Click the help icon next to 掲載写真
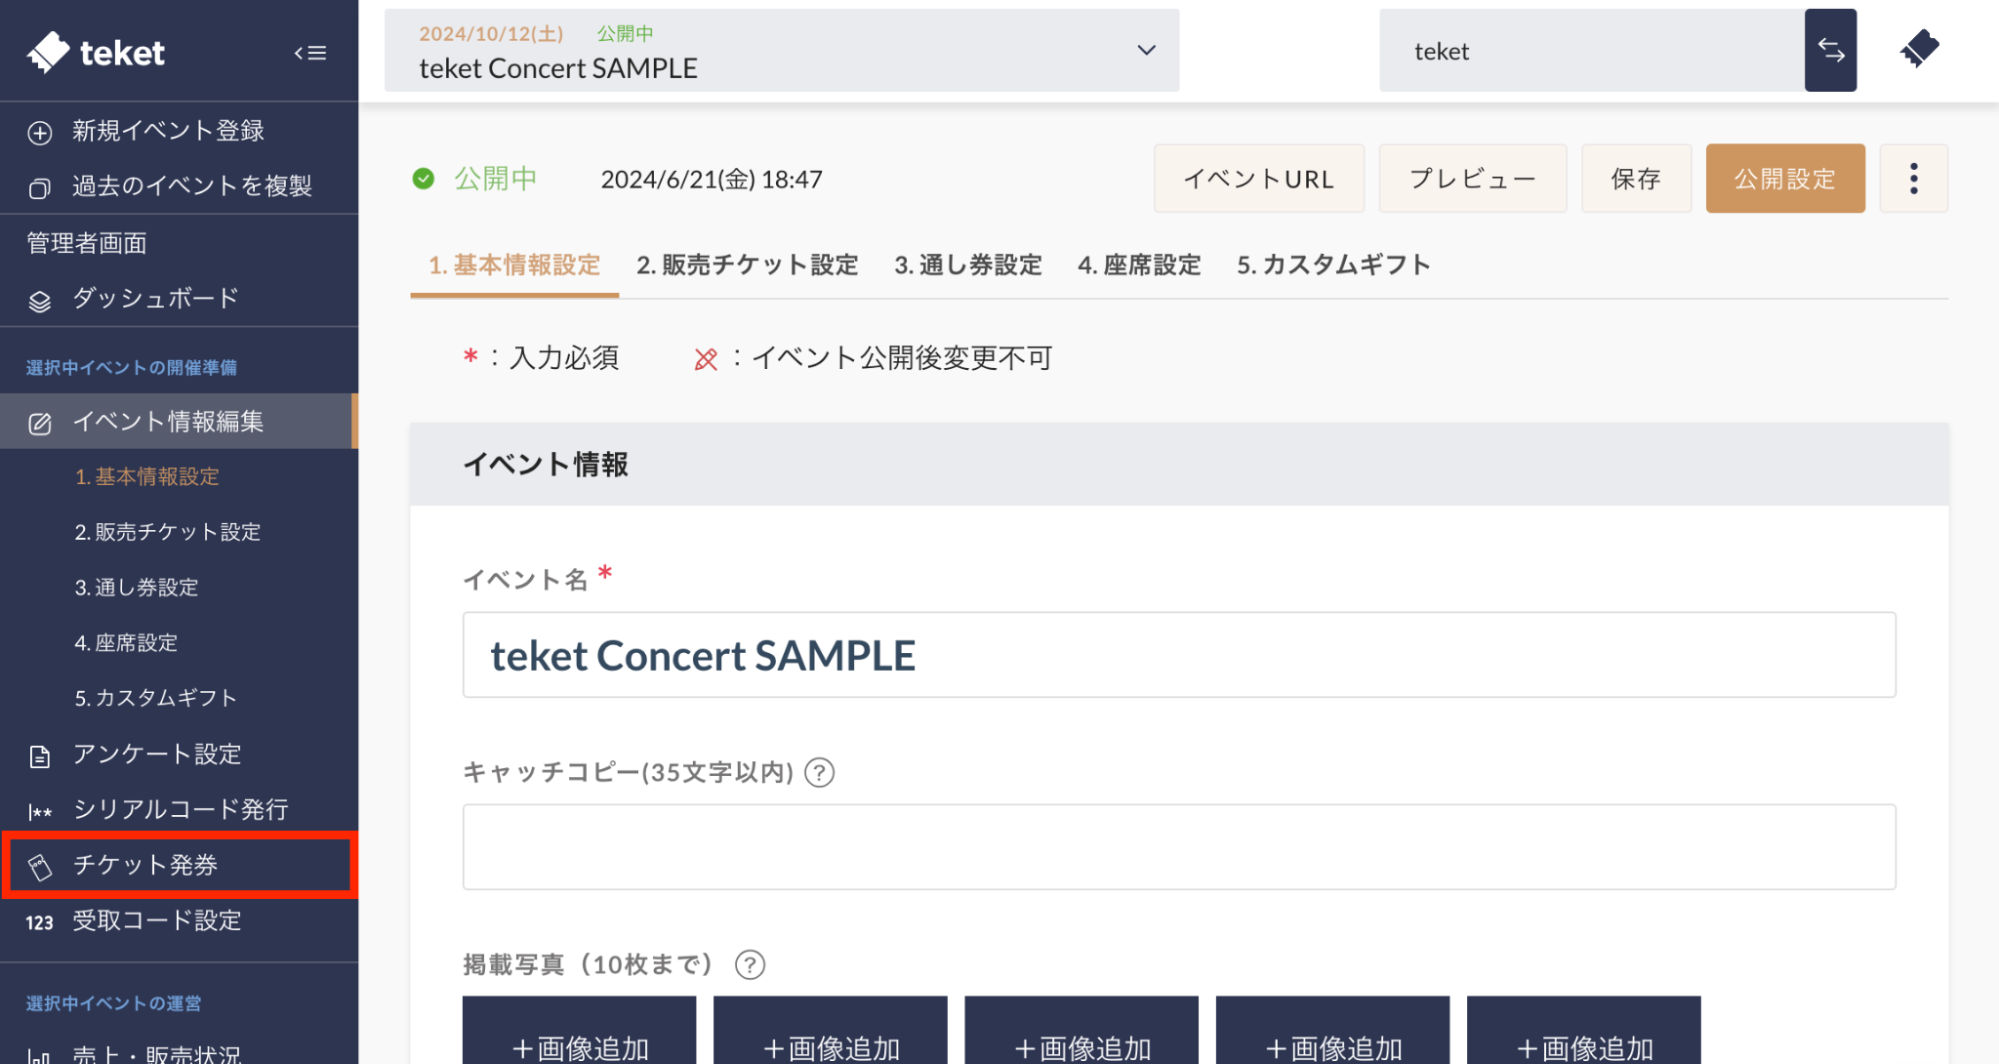The height and width of the screenshot is (1064, 1999). 750,965
